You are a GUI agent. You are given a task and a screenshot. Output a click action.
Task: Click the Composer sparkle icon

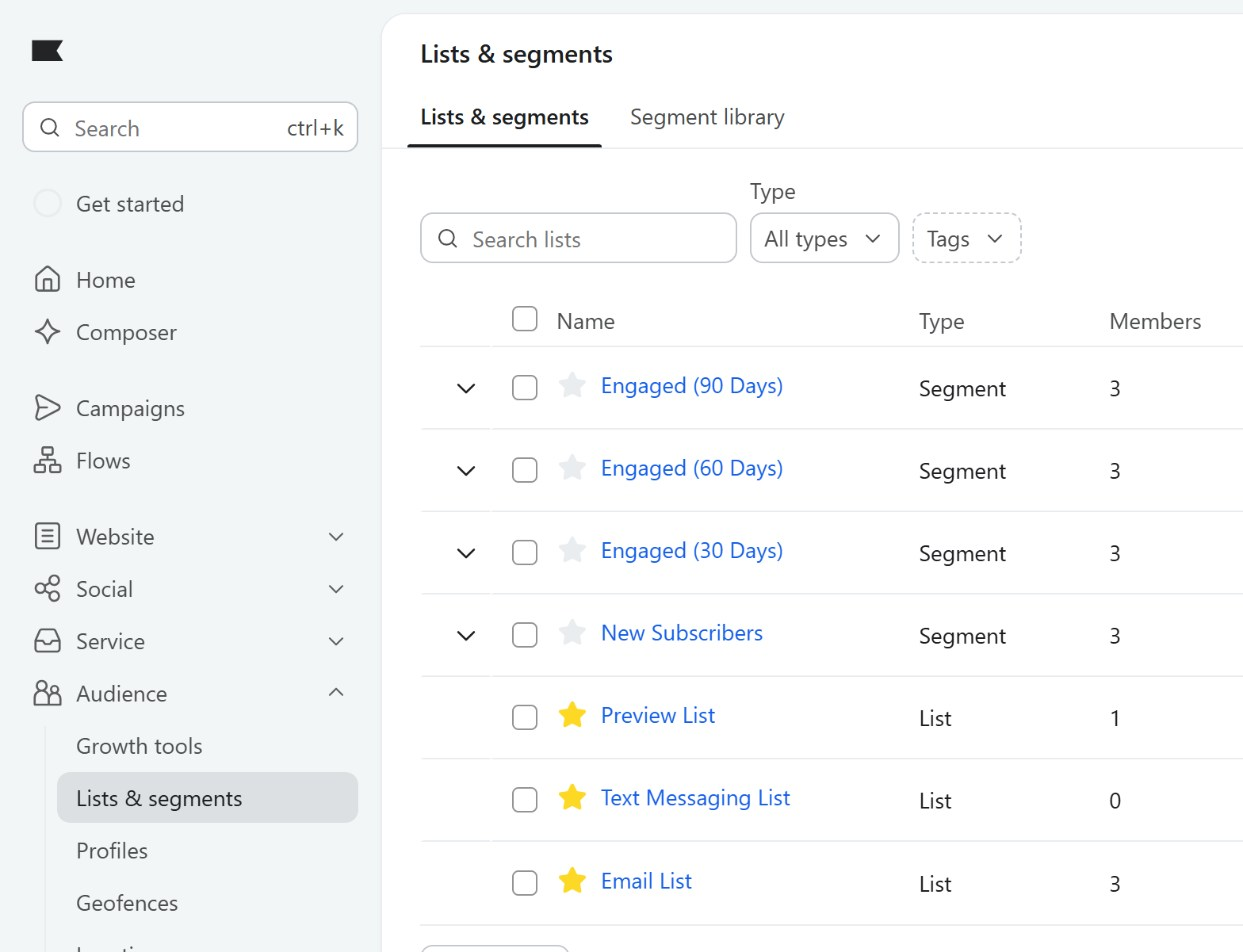[x=47, y=332]
